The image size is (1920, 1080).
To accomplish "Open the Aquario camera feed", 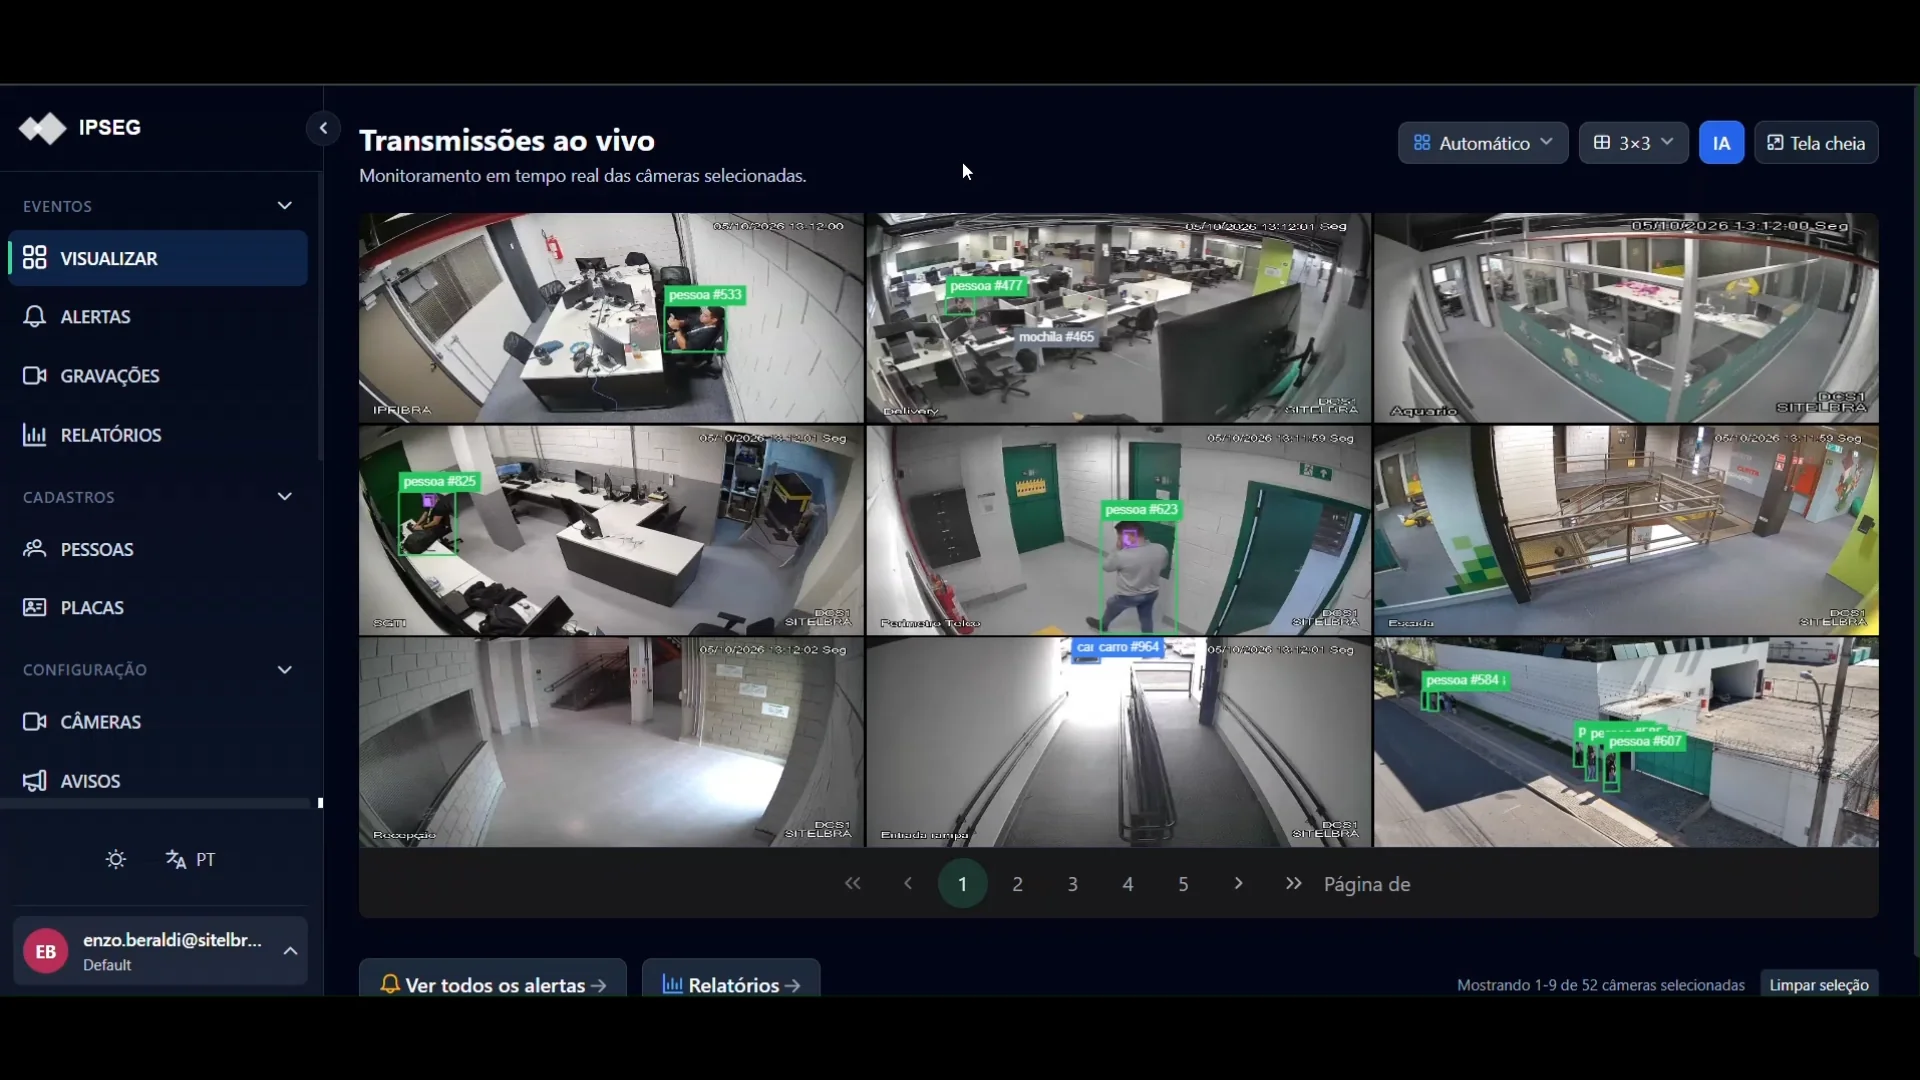I will (1626, 318).
